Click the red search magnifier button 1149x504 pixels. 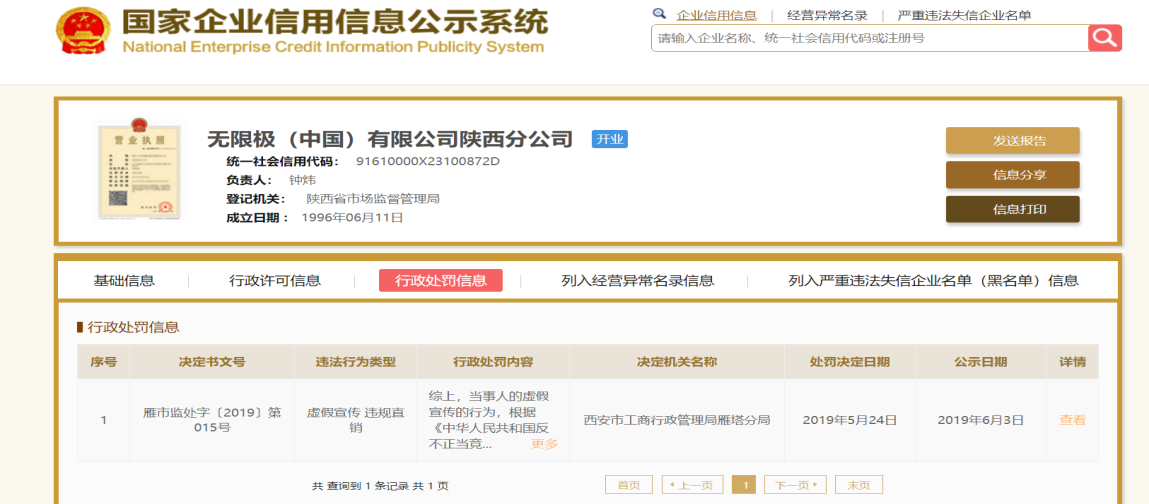click(x=1105, y=37)
